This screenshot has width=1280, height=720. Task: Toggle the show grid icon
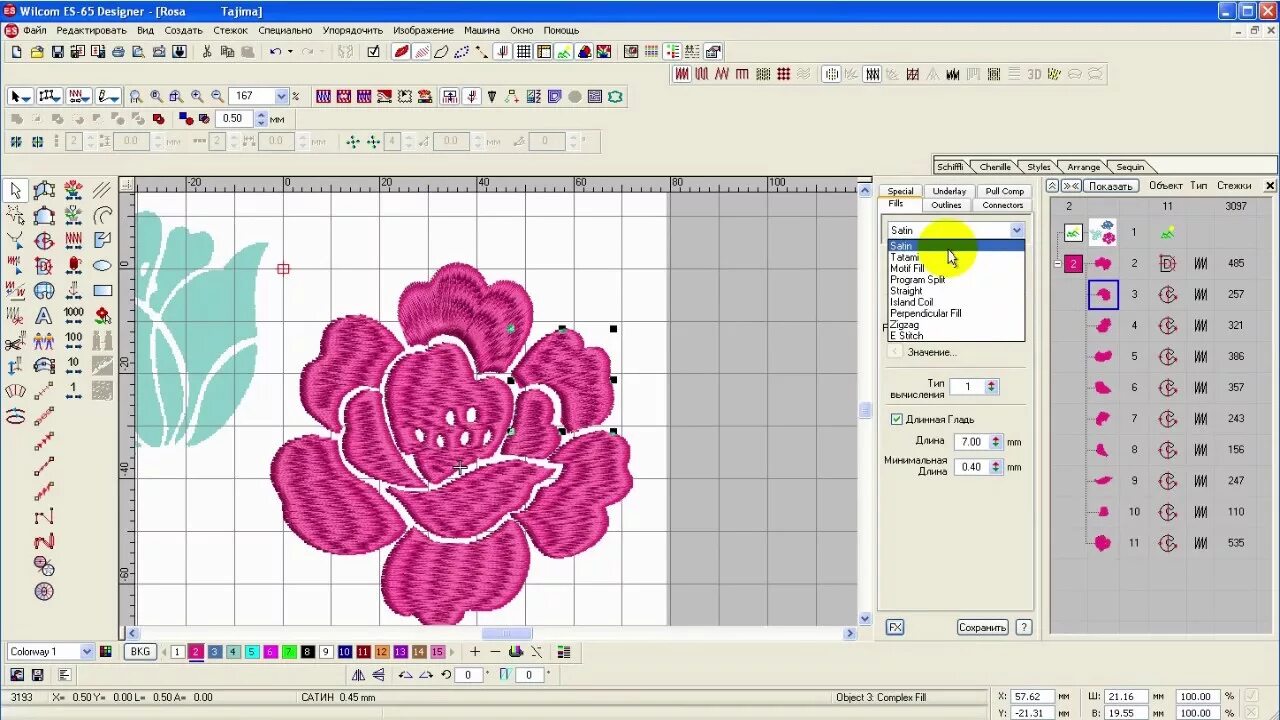(x=523, y=52)
